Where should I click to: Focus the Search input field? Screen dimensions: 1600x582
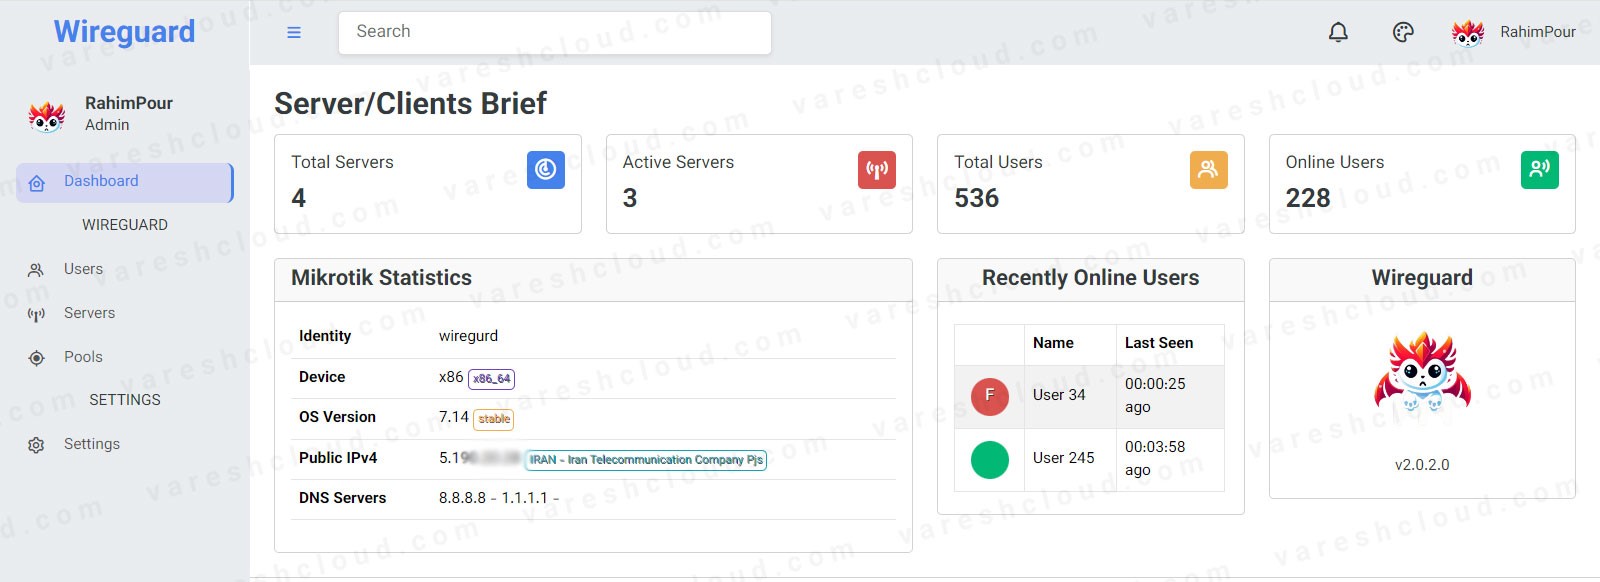click(555, 33)
